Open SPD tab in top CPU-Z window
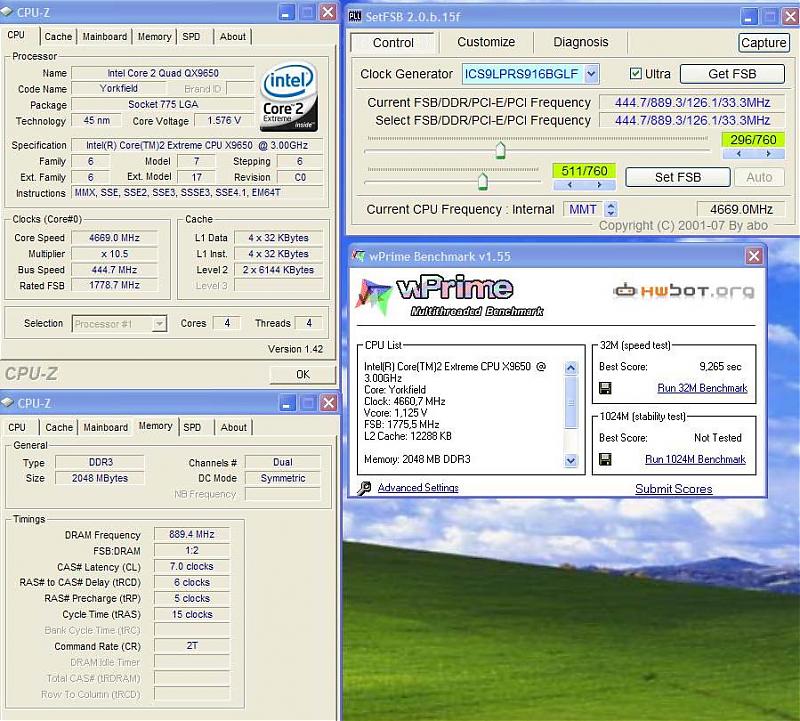This screenshot has height=721, width=800. pyautogui.click(x=191, y=37)
